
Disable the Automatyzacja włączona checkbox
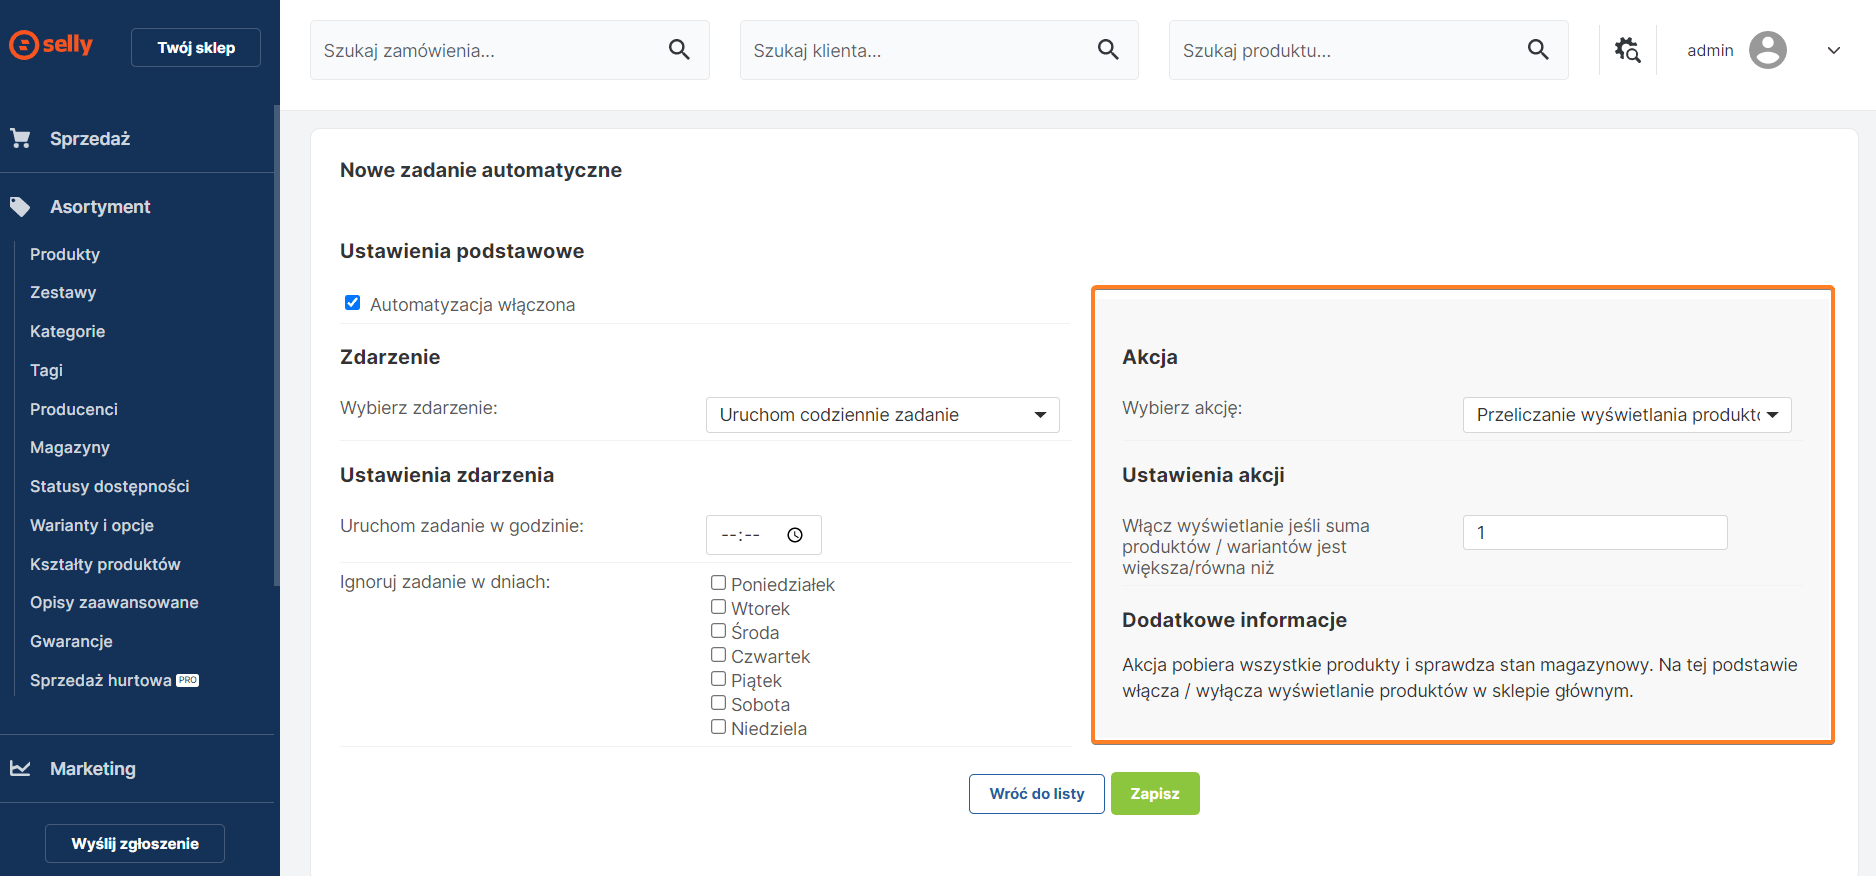tap(352, 303)
